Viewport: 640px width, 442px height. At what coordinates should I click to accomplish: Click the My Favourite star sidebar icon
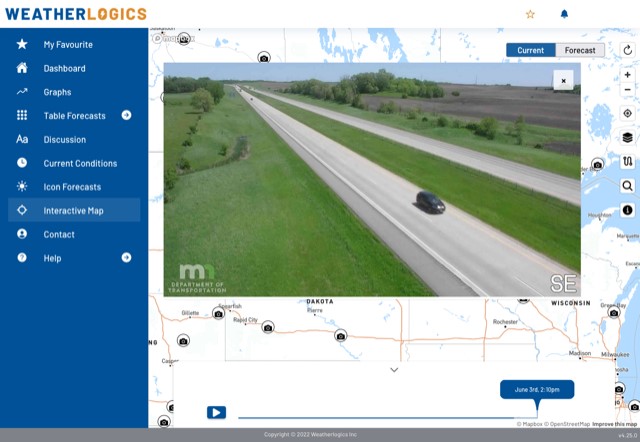(22, 44)
